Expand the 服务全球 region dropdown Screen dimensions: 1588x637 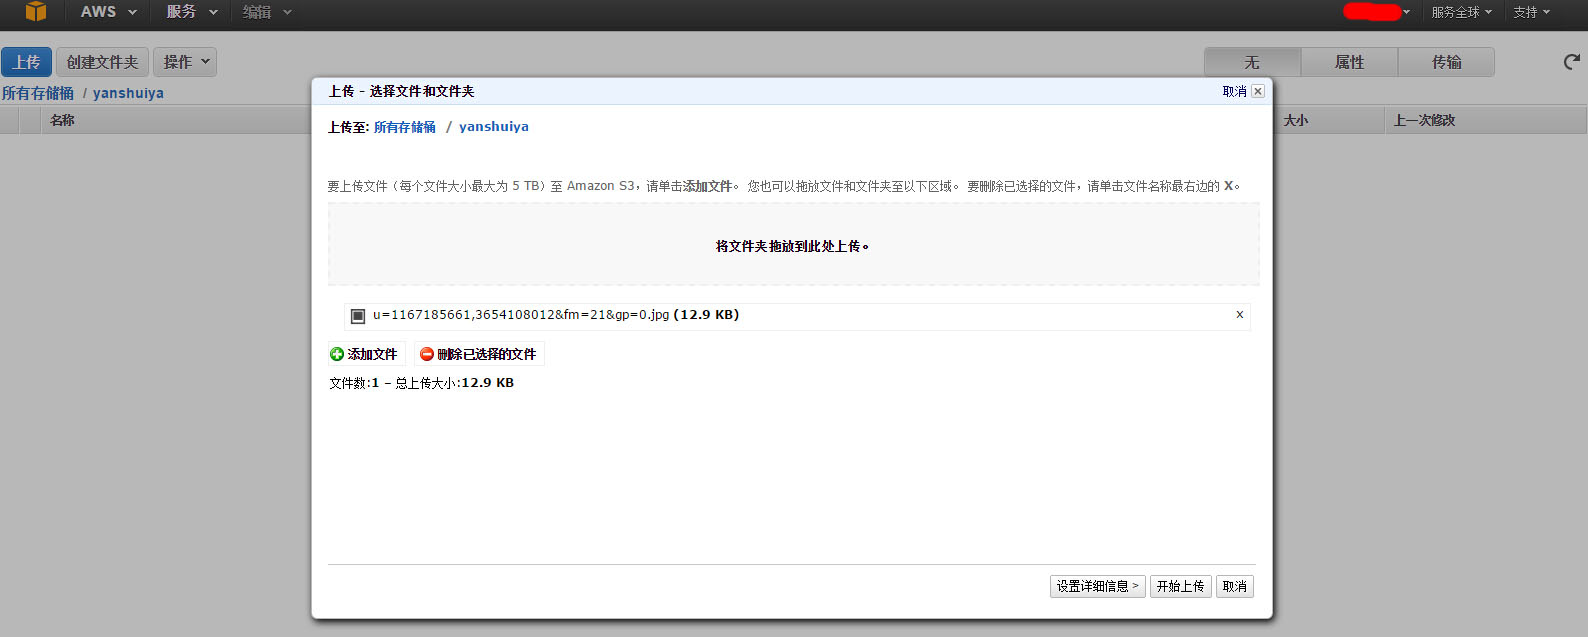point(1460,12)
